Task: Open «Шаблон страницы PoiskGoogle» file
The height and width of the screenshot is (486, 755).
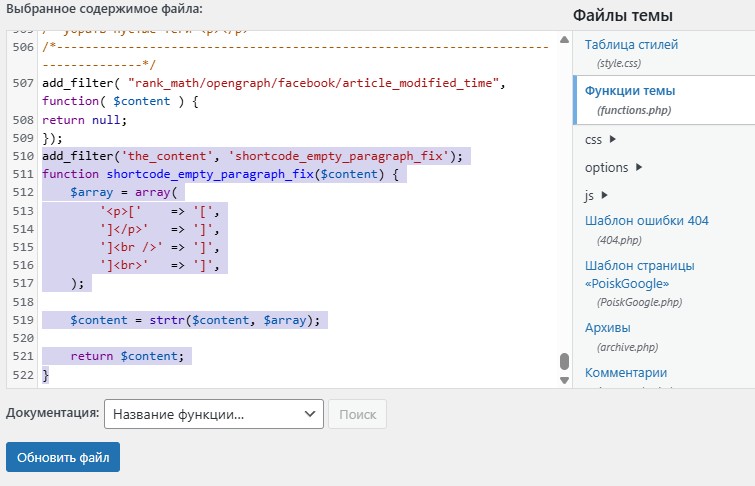Action: click(639, 275)
